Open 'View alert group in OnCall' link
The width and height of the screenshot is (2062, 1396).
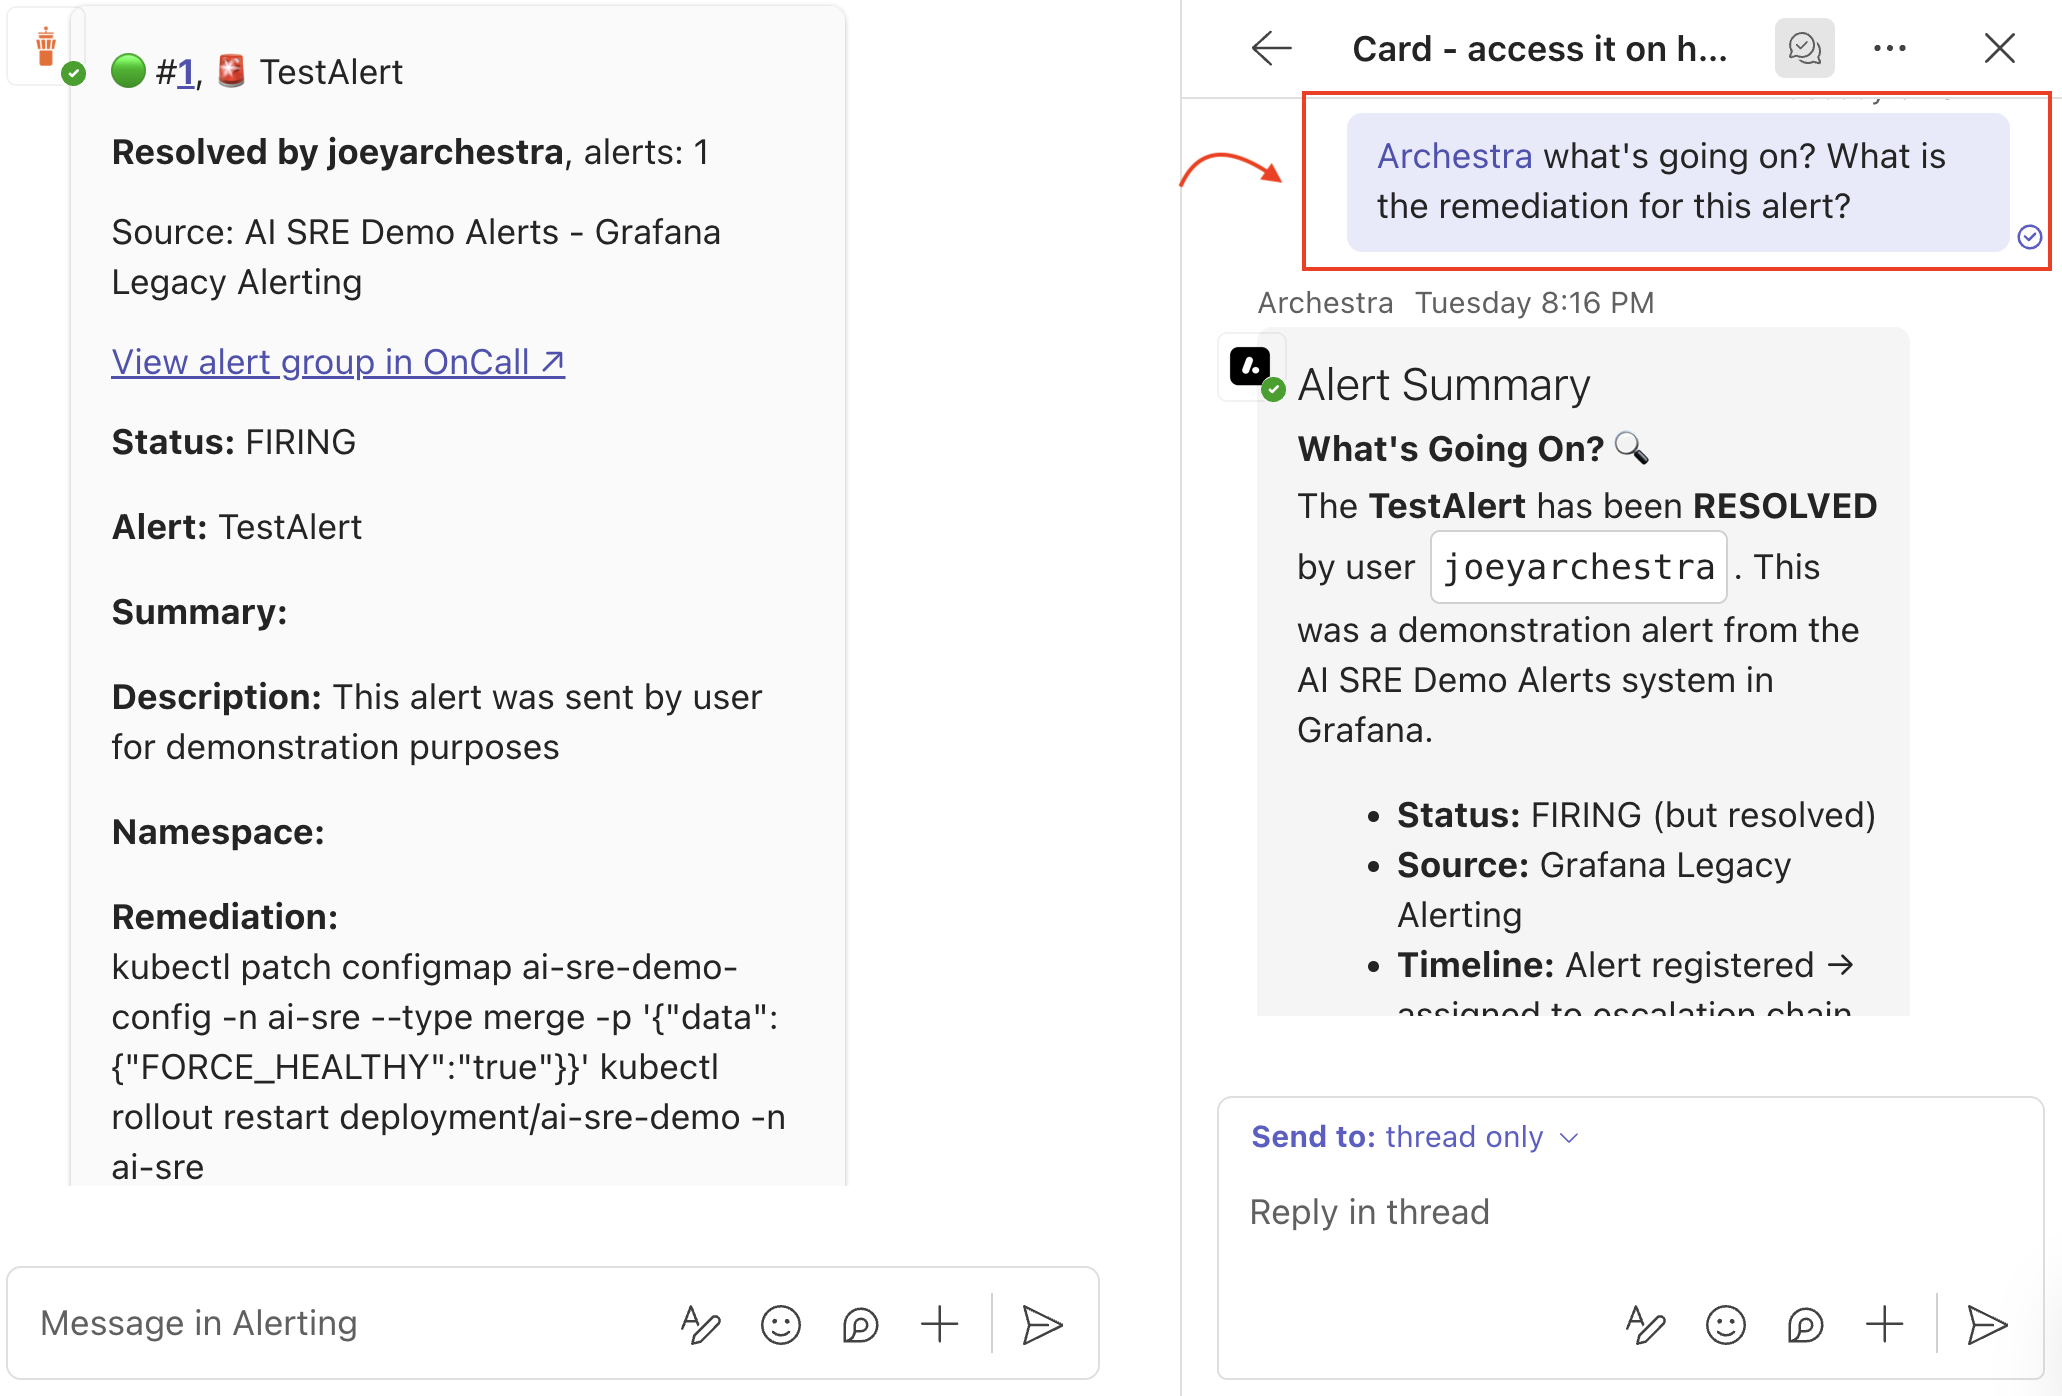point(338,362)
